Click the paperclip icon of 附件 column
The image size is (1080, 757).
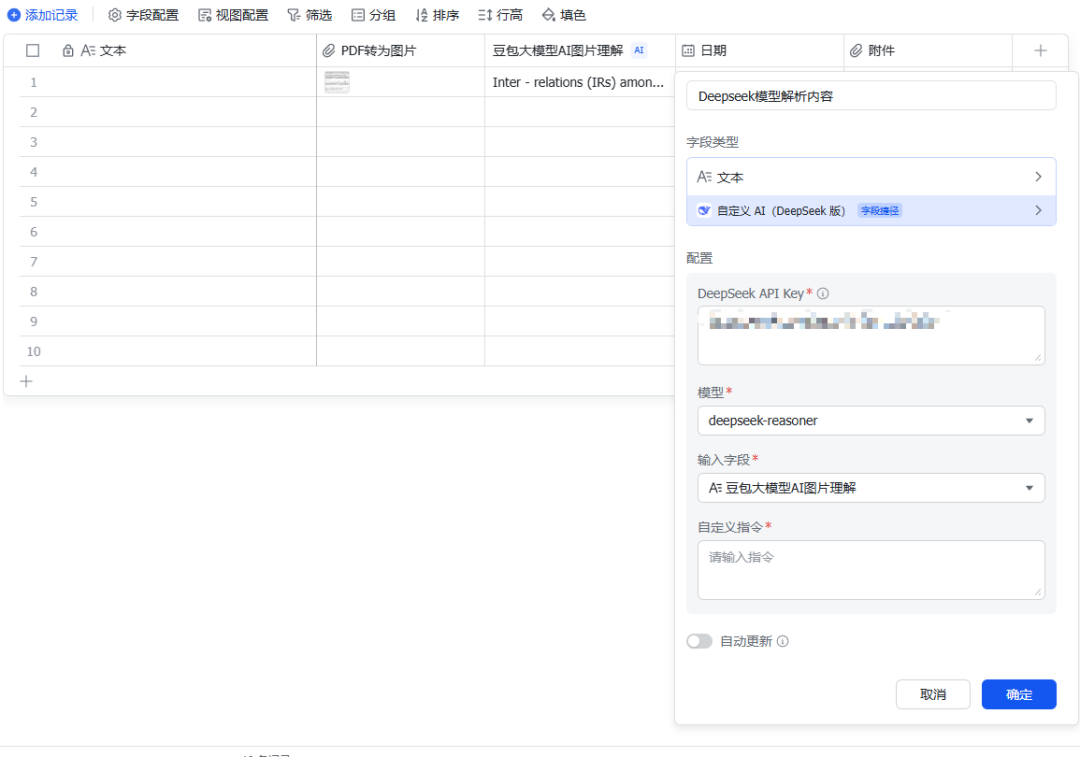pyautogui.click(x=855, y=50)
